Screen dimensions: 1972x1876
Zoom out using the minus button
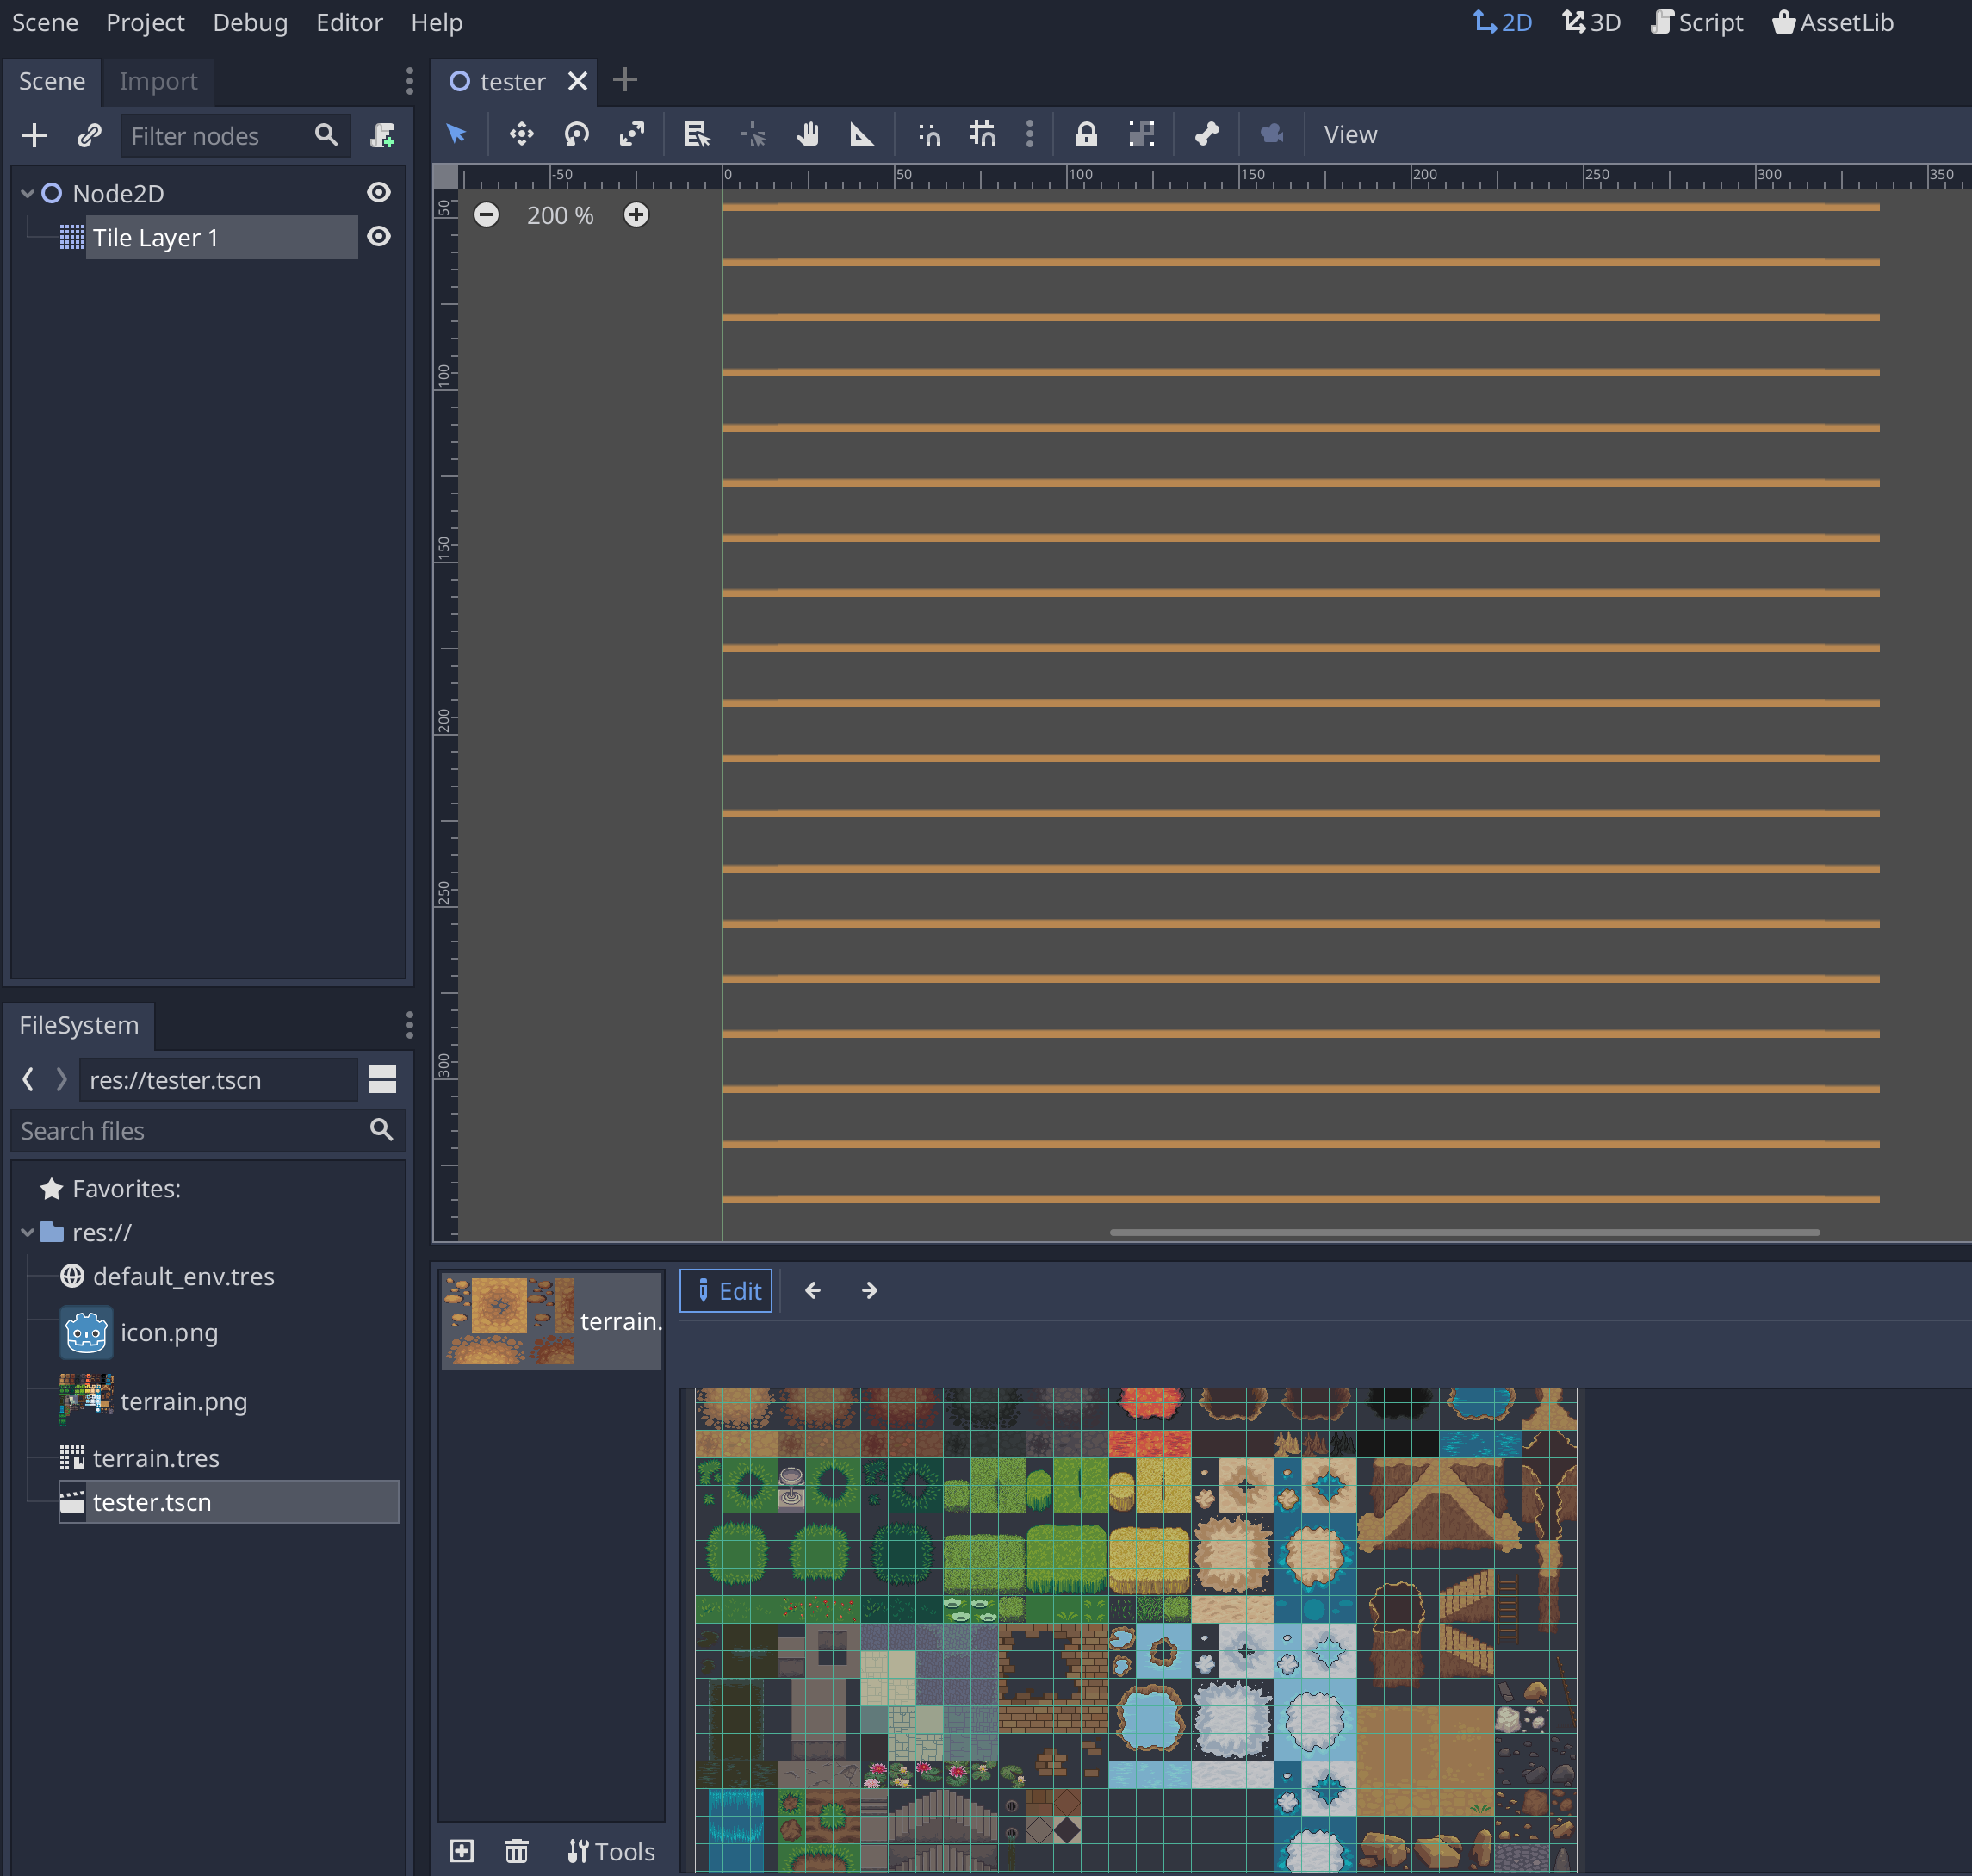[x=487, y=214]
